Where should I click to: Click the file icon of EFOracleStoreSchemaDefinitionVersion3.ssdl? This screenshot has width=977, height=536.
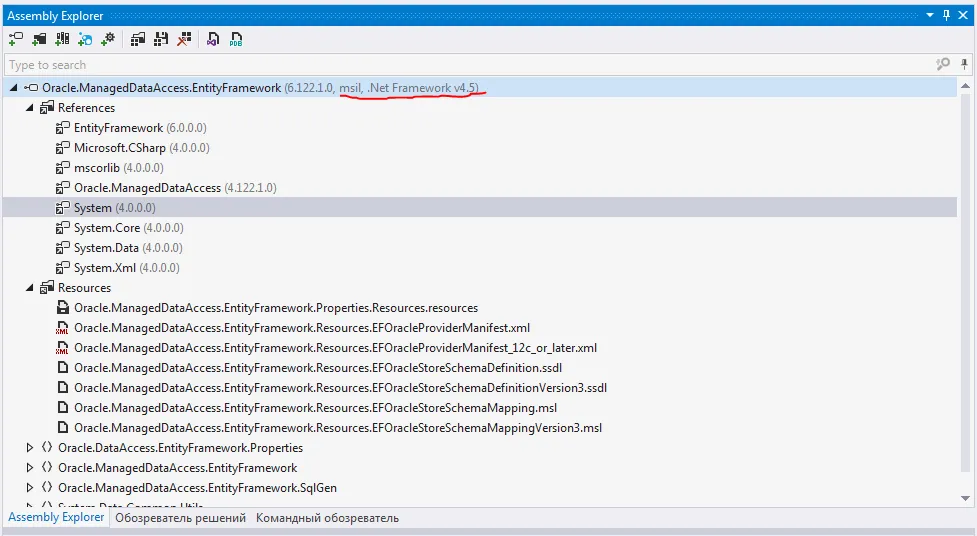(x=62, y=388)
